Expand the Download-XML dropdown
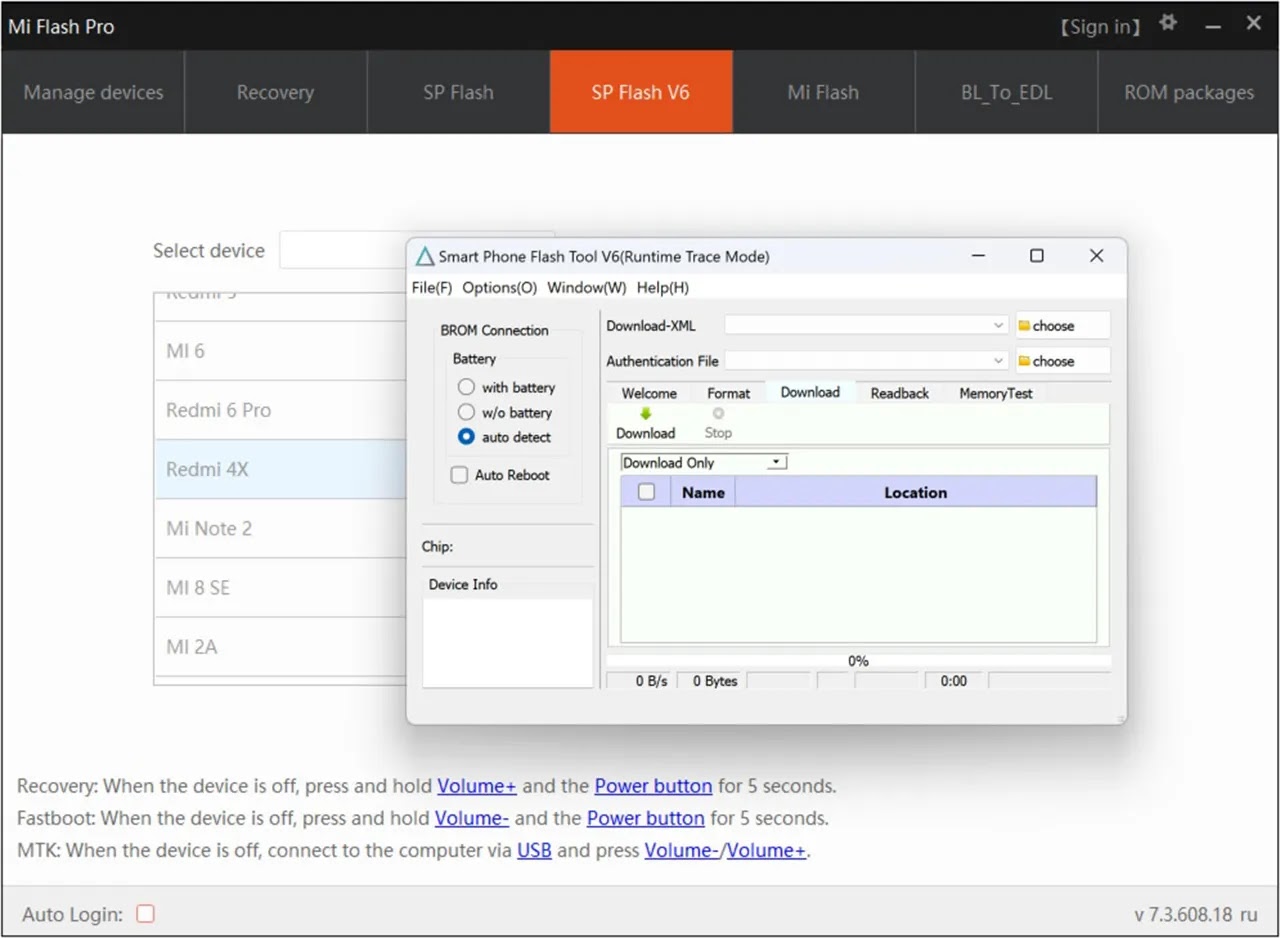 coord(998,325)
